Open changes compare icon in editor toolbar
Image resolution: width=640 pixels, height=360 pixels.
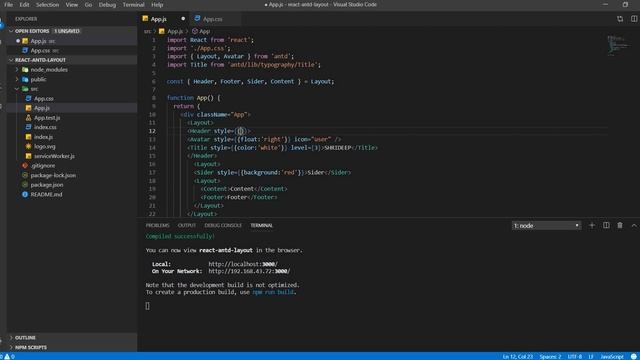[x=620, y=19]
